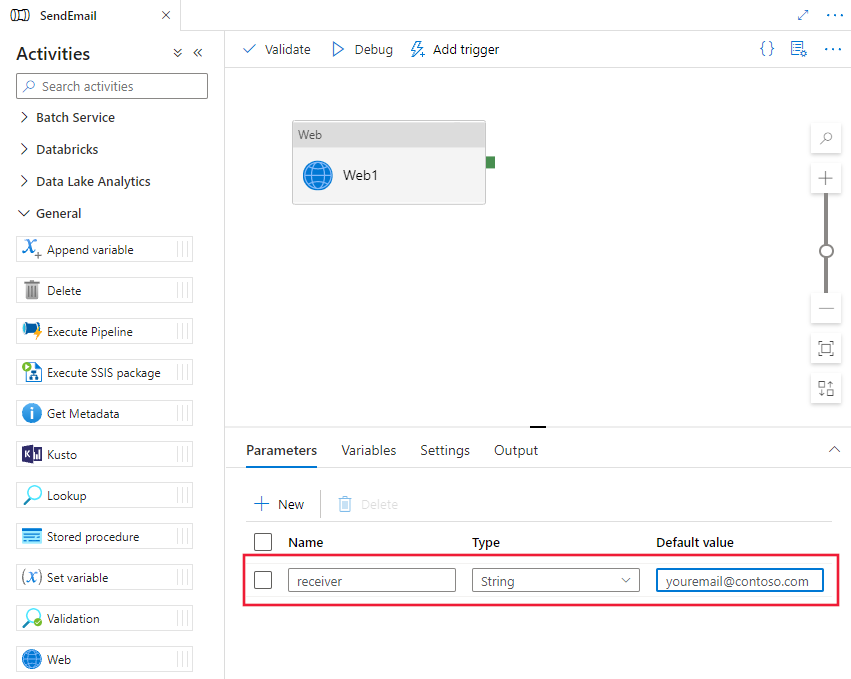Click the Debug button
The width and height of the screenshot is (851, 679).
pyautogui.click(x=361, y=48)
